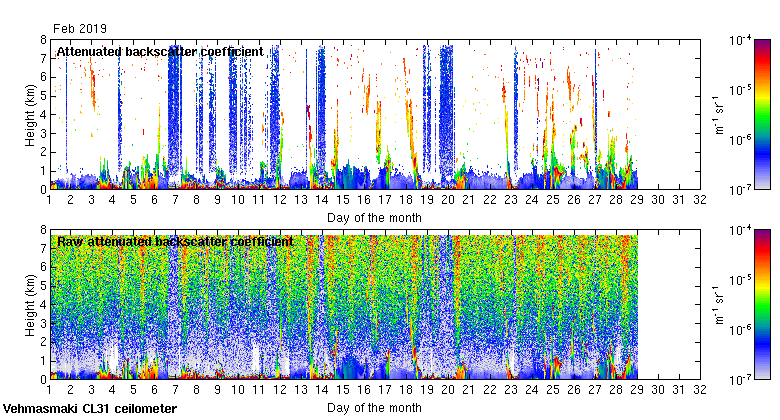
Task: Click height 4 tick label on top plot
Action: (x=43, y=114)
